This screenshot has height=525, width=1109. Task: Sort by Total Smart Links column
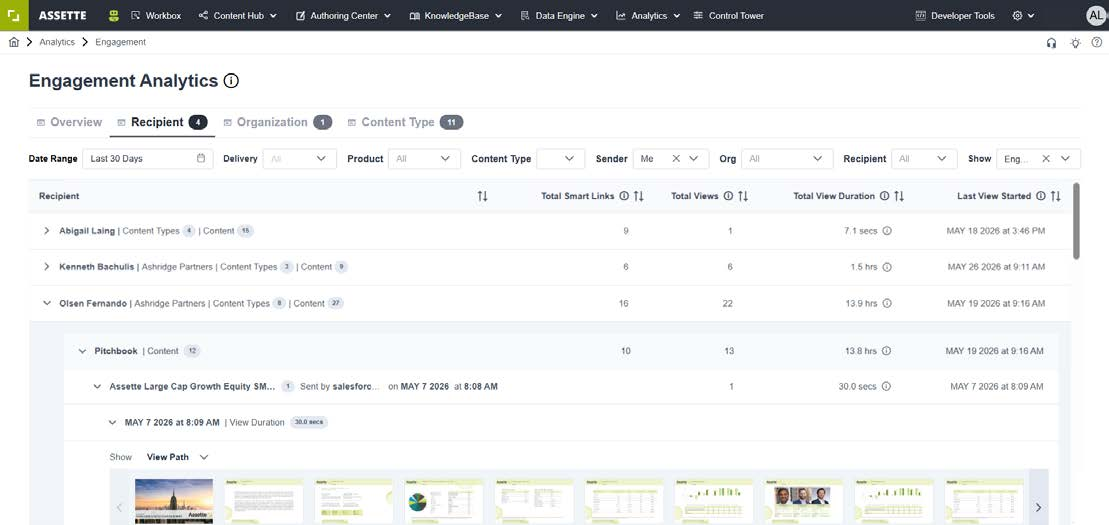(x=639, y=196)
